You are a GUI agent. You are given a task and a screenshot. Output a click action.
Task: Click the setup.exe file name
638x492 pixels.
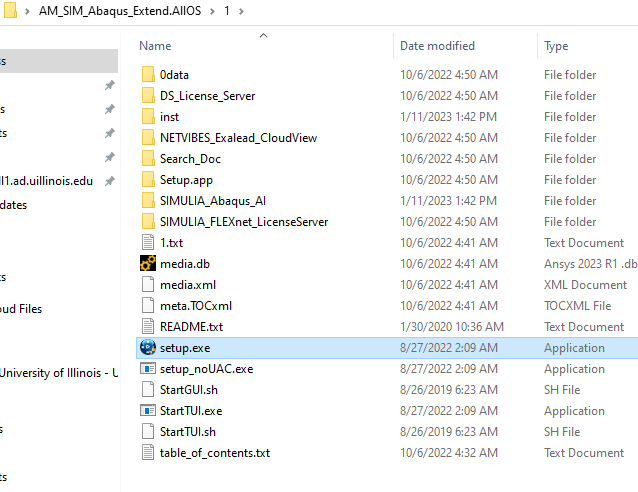185,348
